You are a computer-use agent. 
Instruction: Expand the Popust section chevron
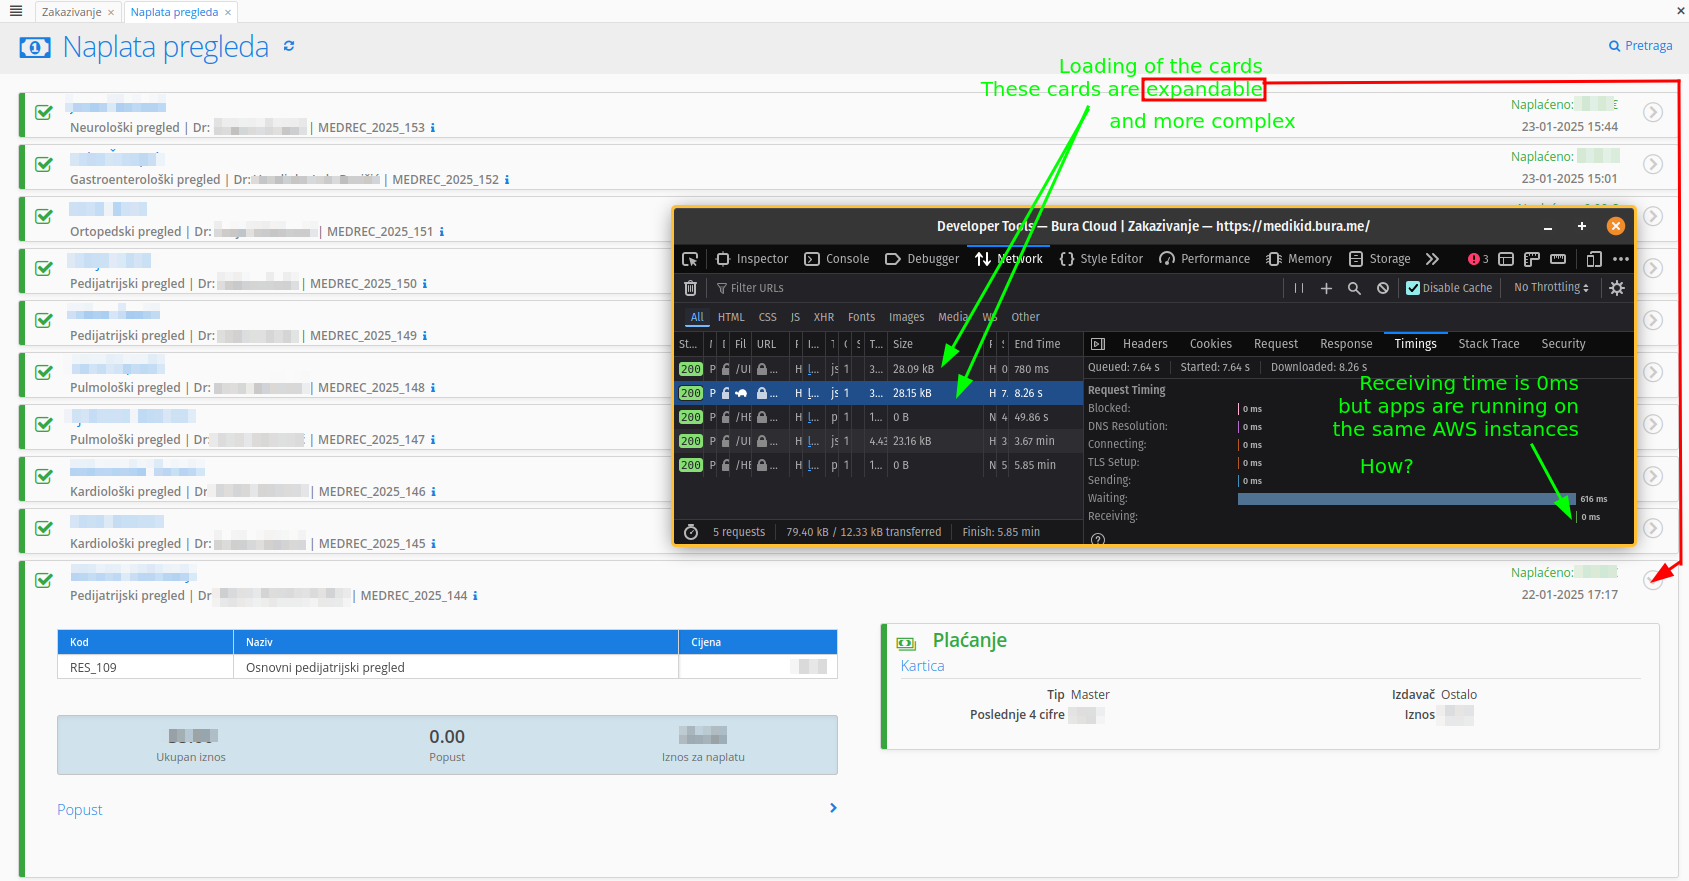tap(833, 808)
